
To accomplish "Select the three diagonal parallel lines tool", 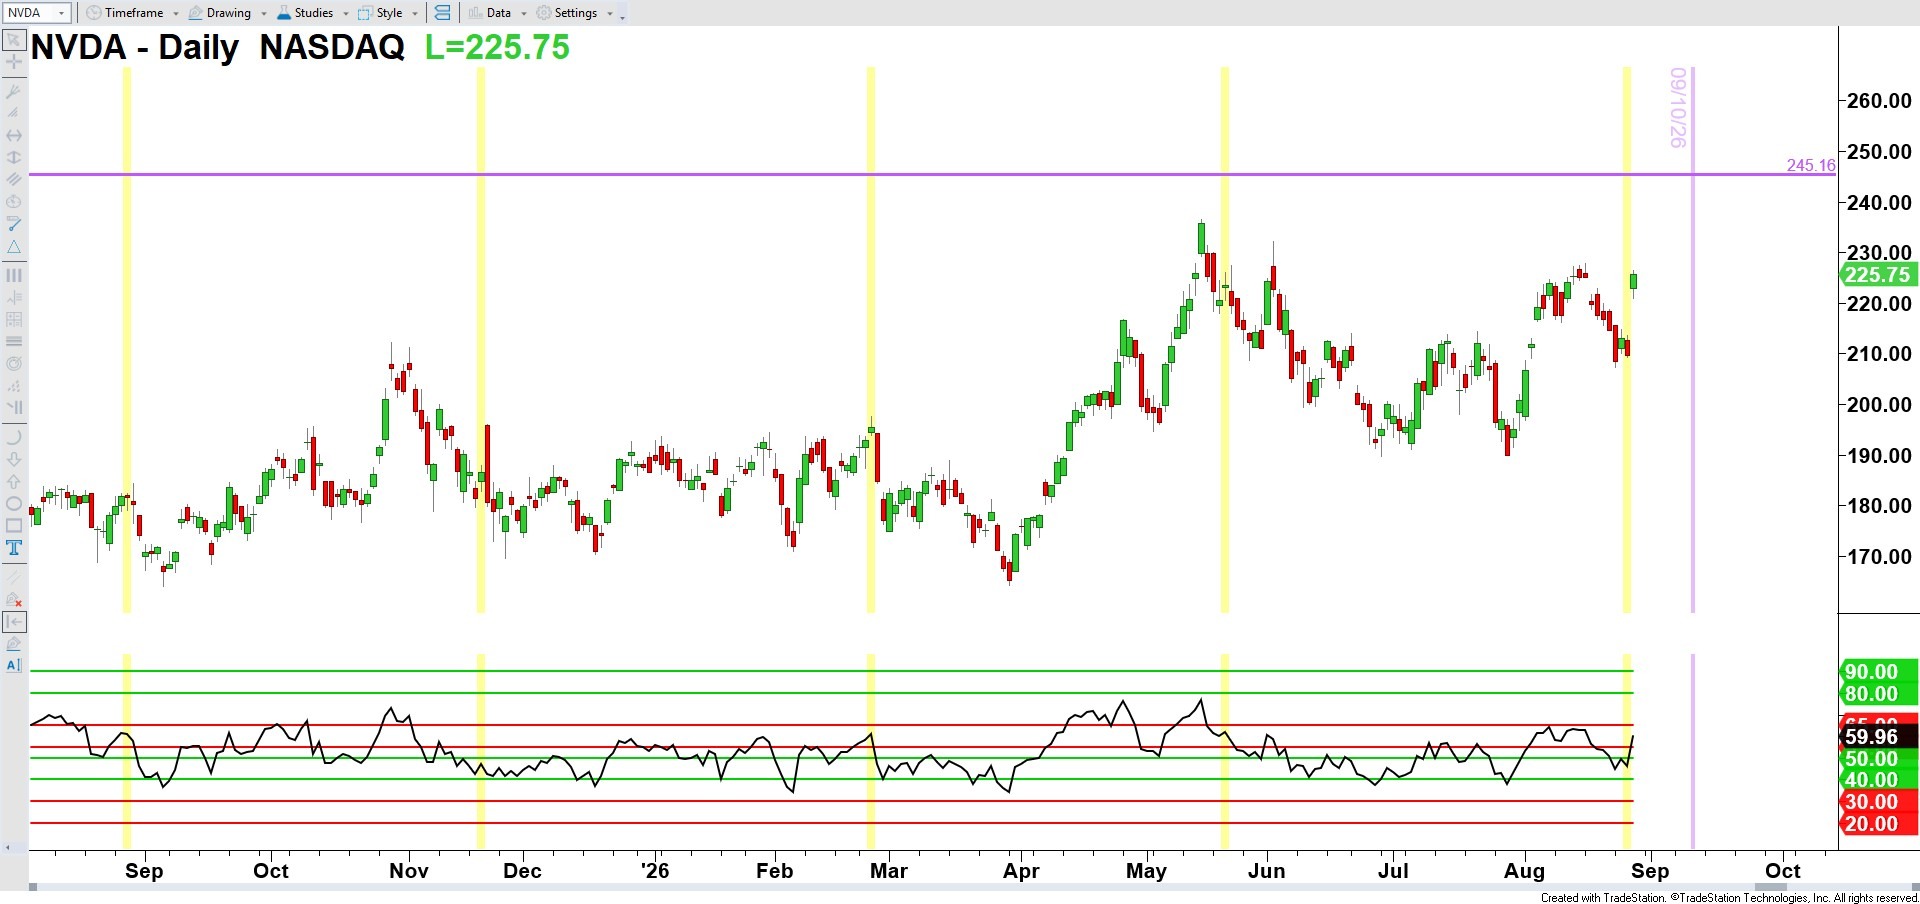I will [14, 179].
